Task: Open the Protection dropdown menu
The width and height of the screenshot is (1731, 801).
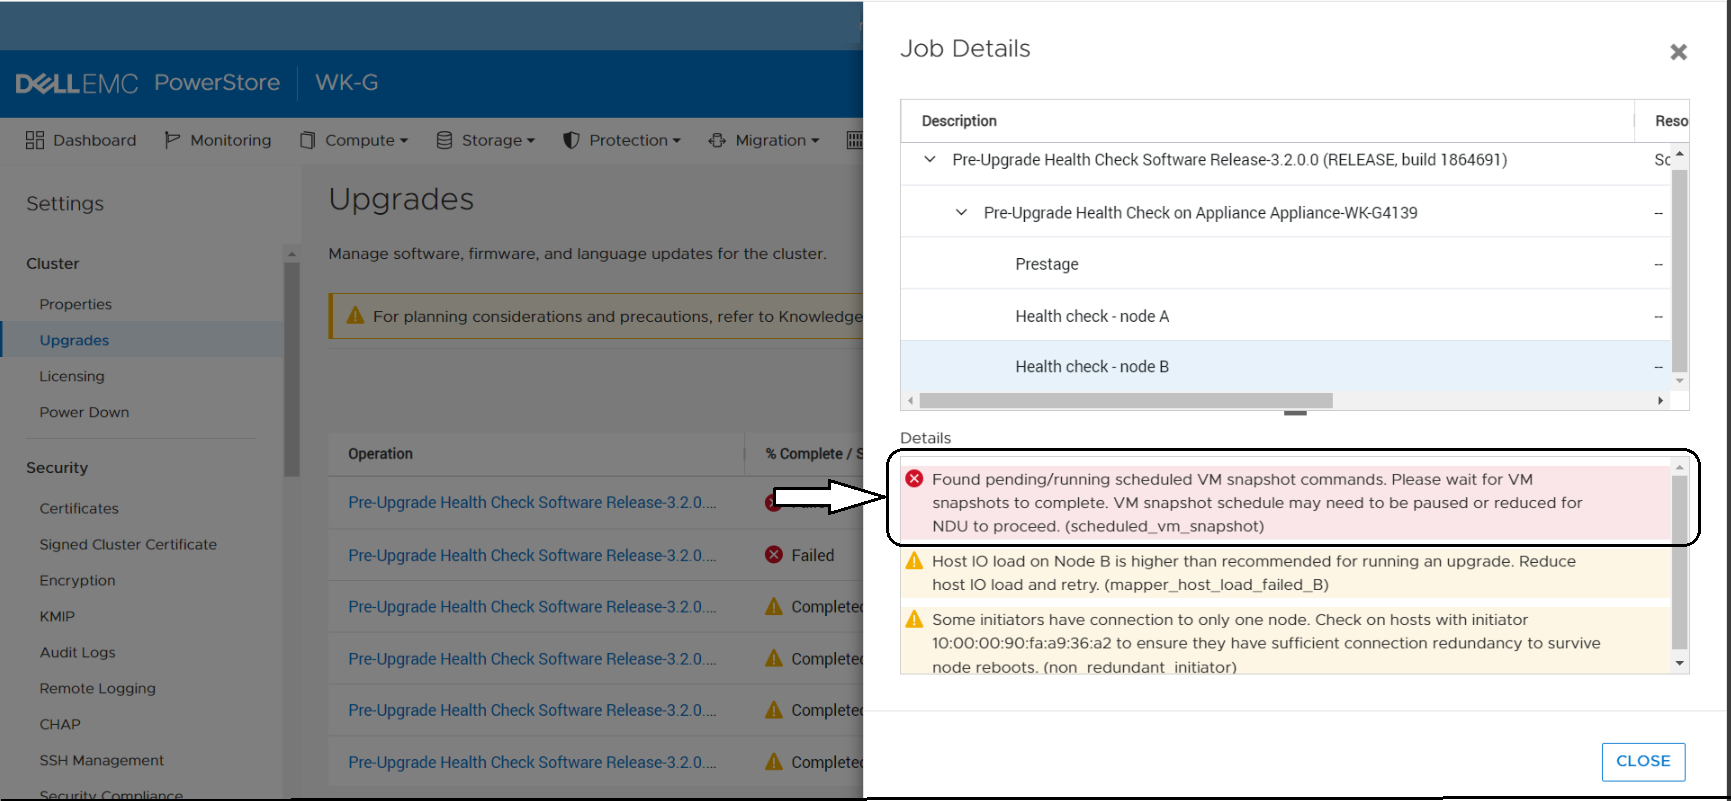Action: click(x=622, y=140)
